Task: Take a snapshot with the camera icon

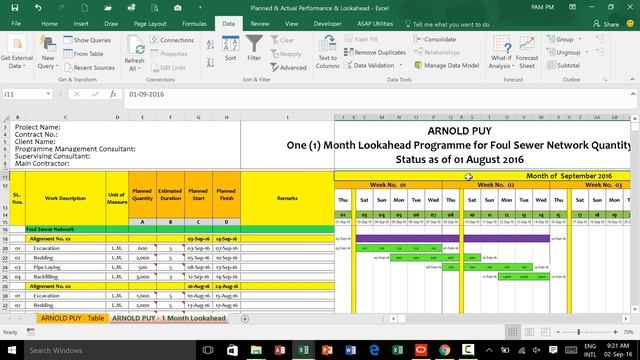Action: pos(178,8)
